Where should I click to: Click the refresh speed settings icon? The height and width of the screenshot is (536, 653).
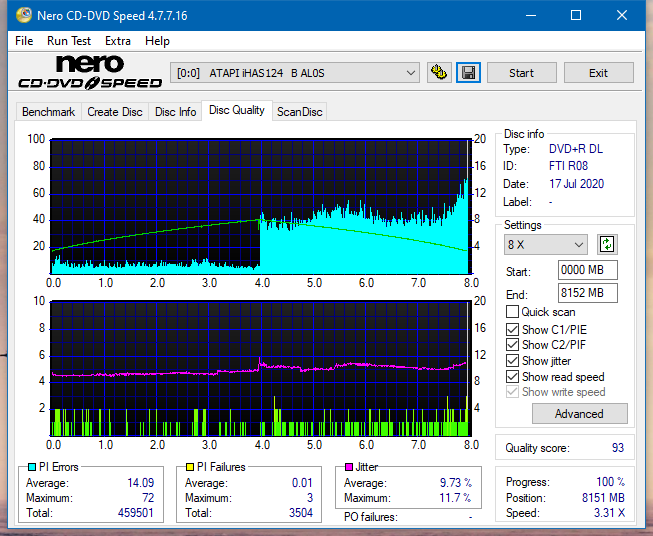[x=607, y=244]
